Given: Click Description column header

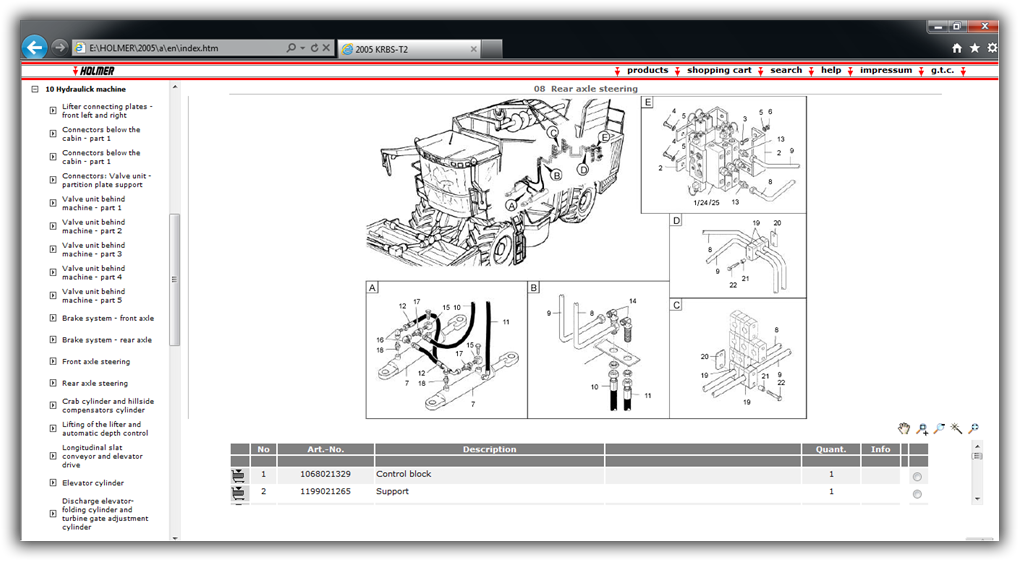Looking at the screenshot, I should (x=489, y=449).
